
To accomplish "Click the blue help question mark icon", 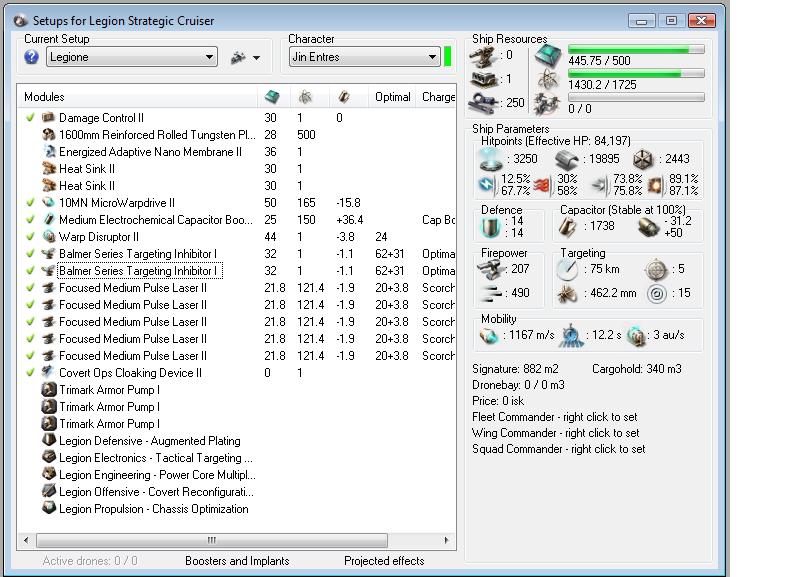I will (31, 57).
